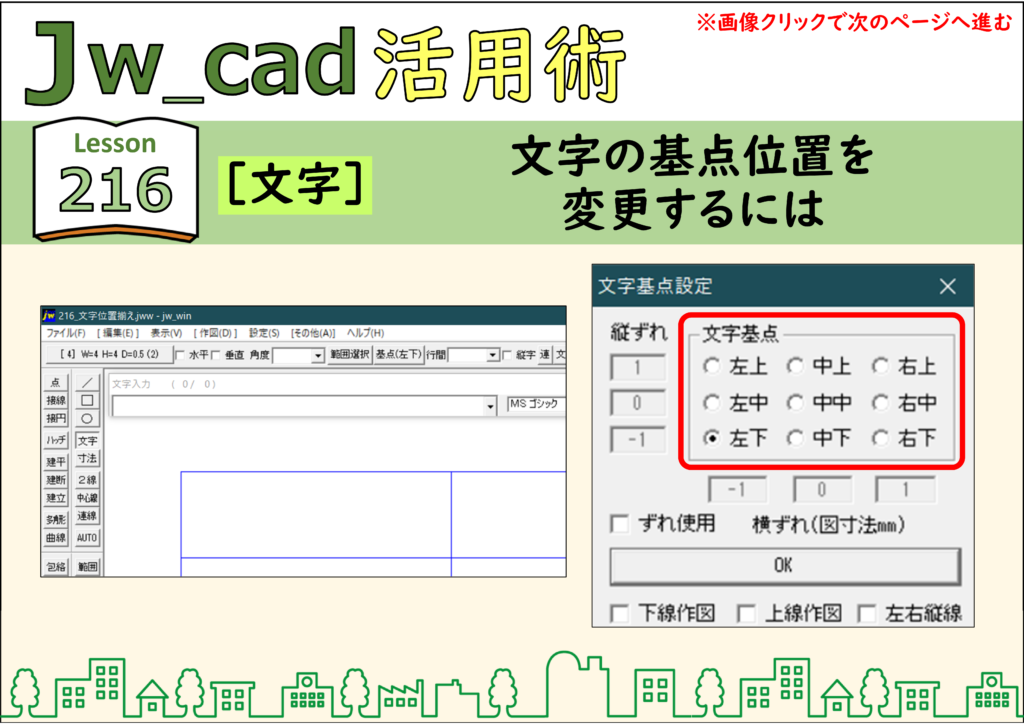This screenshot has height=724, width=1024.
Task: Select the circle tool with ○ icon
Action: (x=87, y=418)
